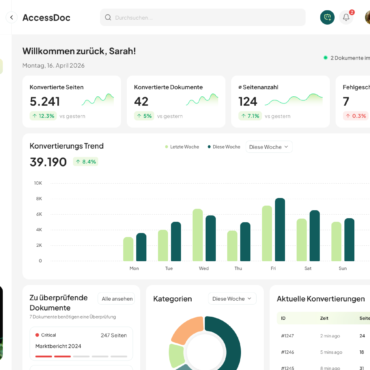Click the Seitenanzahl sparkline chart
Image resolution: width=370 pixels, height=370 pixels.
[294, 99]
